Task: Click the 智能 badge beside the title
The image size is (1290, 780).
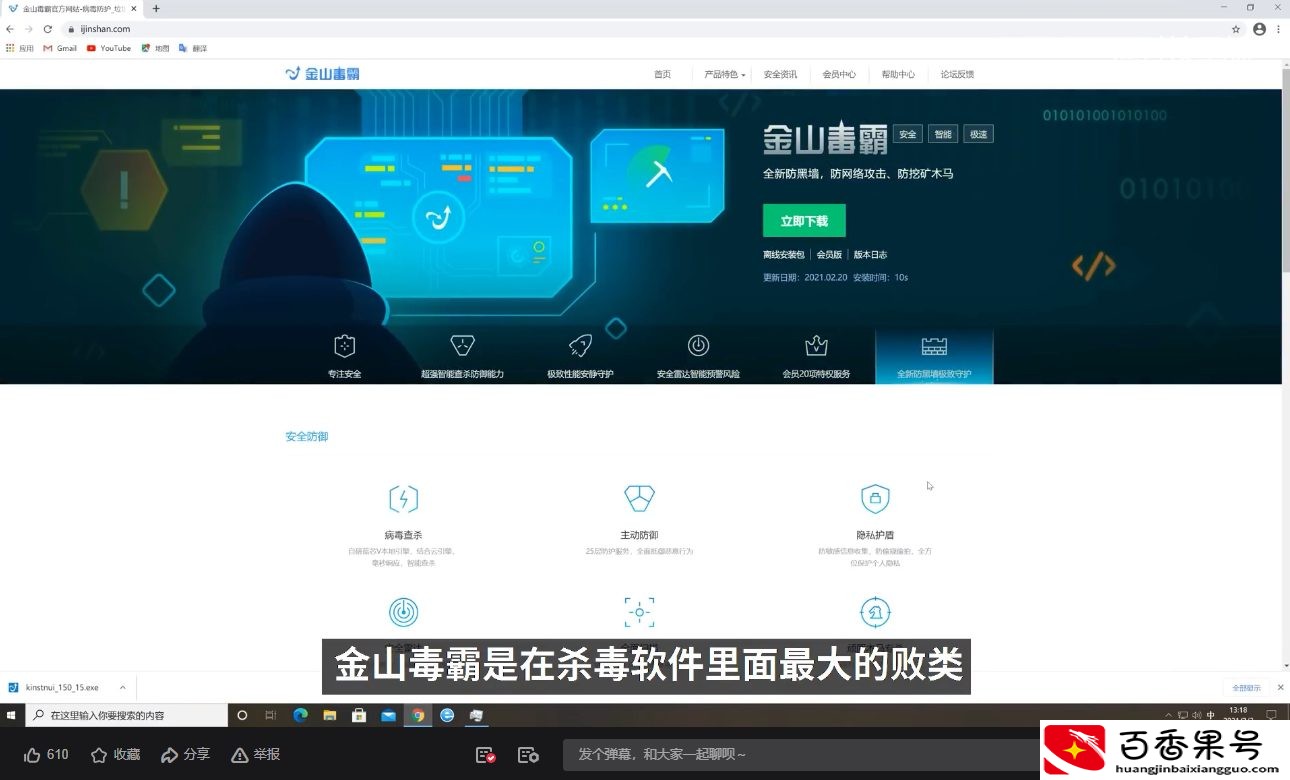Action: pyautogui.click(x=943, y=135)
